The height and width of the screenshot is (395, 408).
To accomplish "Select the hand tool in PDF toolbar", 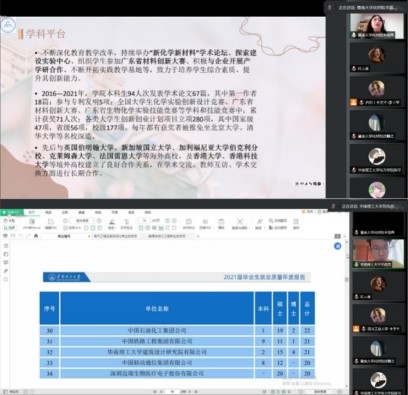I will click(9, 221).
